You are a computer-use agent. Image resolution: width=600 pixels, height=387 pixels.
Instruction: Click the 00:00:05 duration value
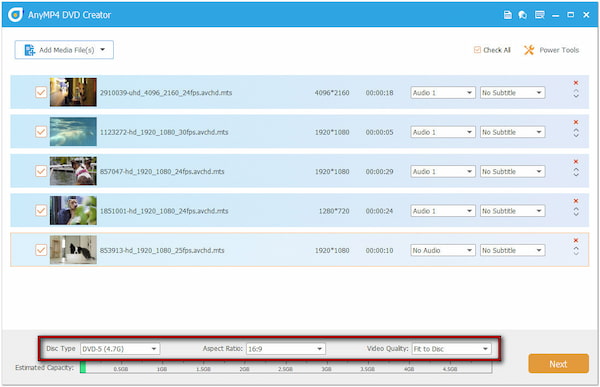tap(379, 132)
